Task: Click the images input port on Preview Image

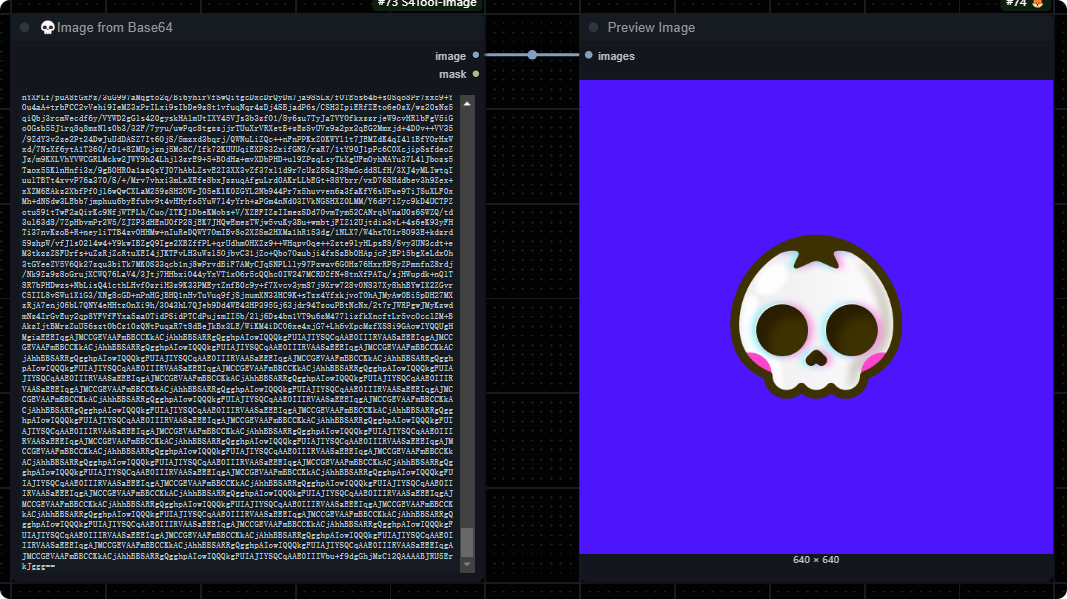Action: tap(589, 56)
